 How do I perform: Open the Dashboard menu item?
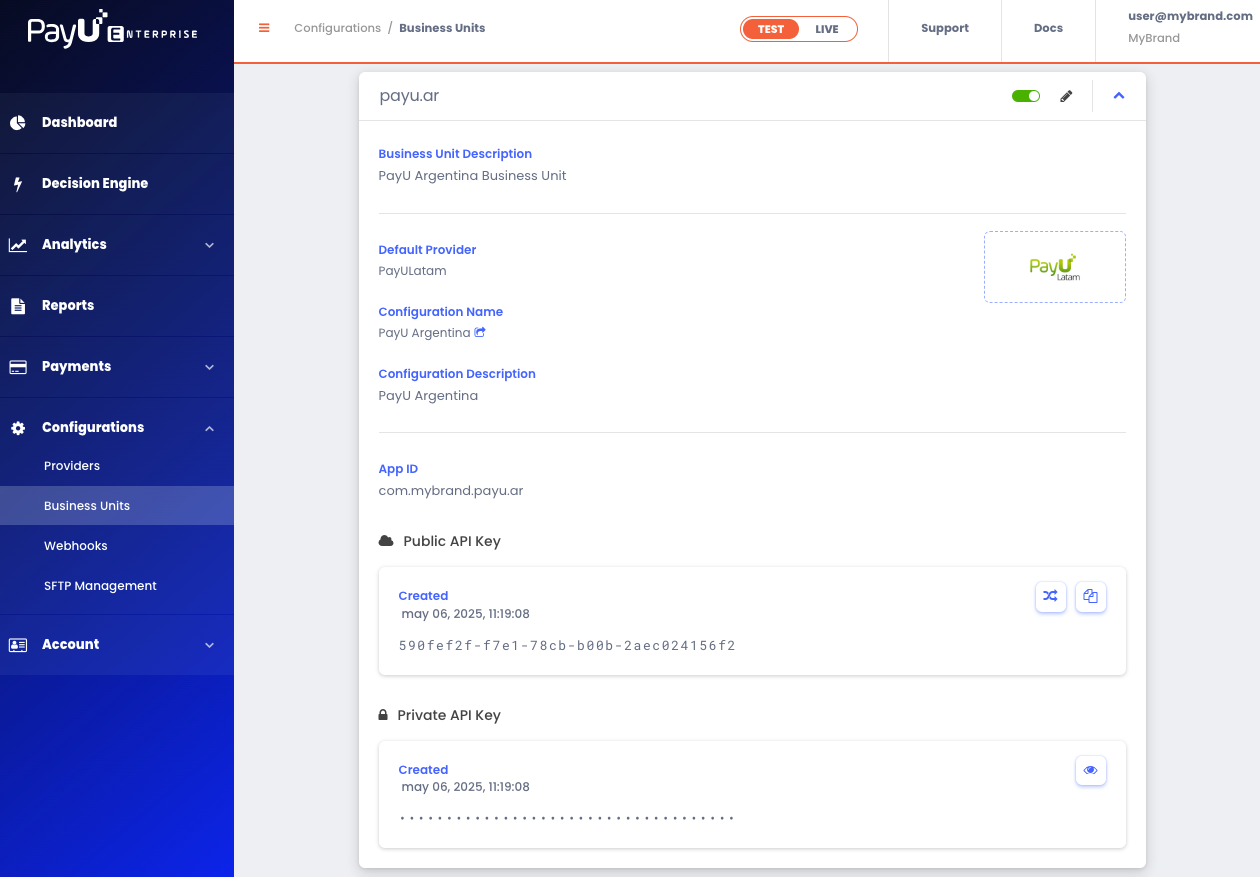(x=117, y=123)
